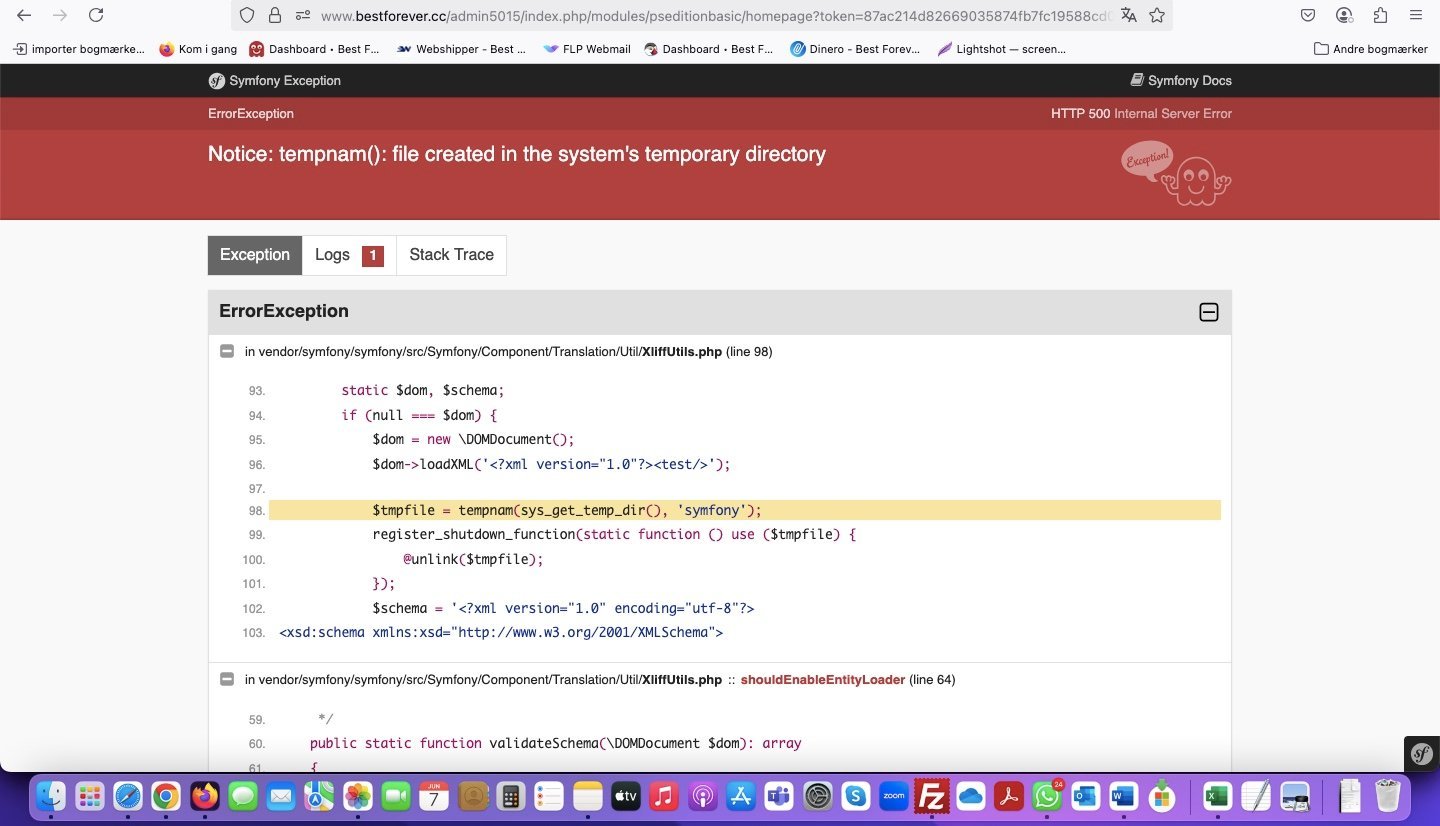Open Skype from the dock
The height and width of the screenshot is (826, 1440).
pyautogui.click(x=855, y=797)
